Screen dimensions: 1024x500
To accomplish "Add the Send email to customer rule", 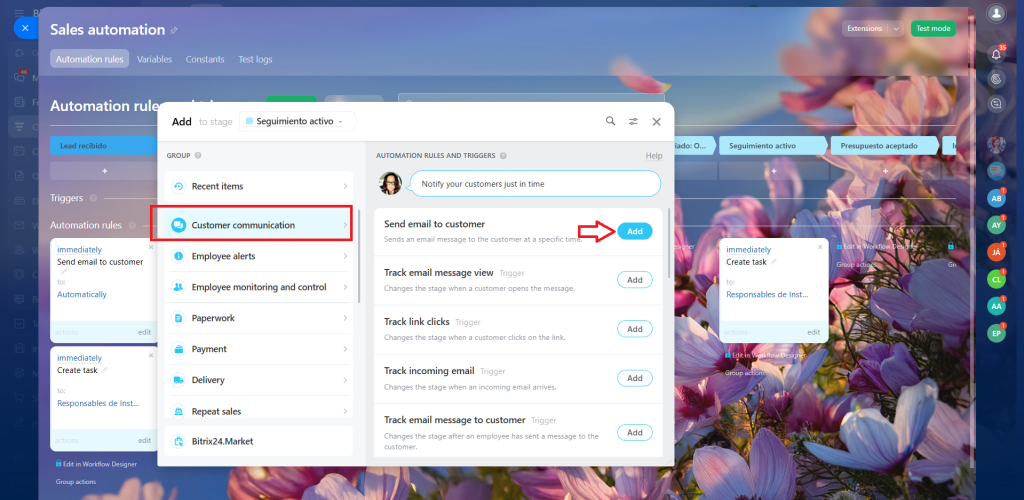I will (634, 231).
